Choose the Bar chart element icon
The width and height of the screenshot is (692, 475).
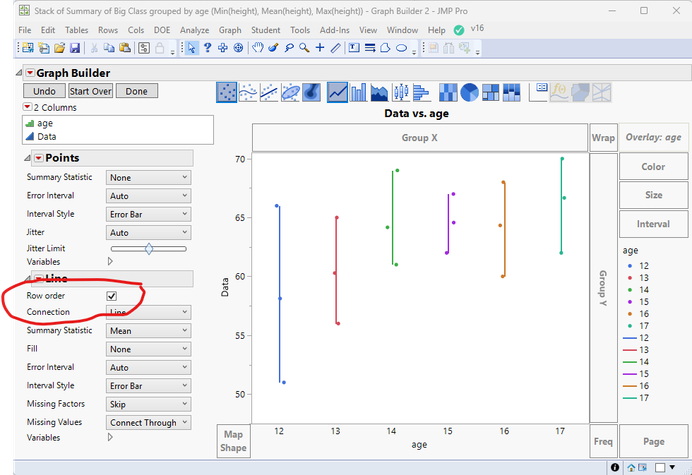pyautogui.click(x=359, y=92)
